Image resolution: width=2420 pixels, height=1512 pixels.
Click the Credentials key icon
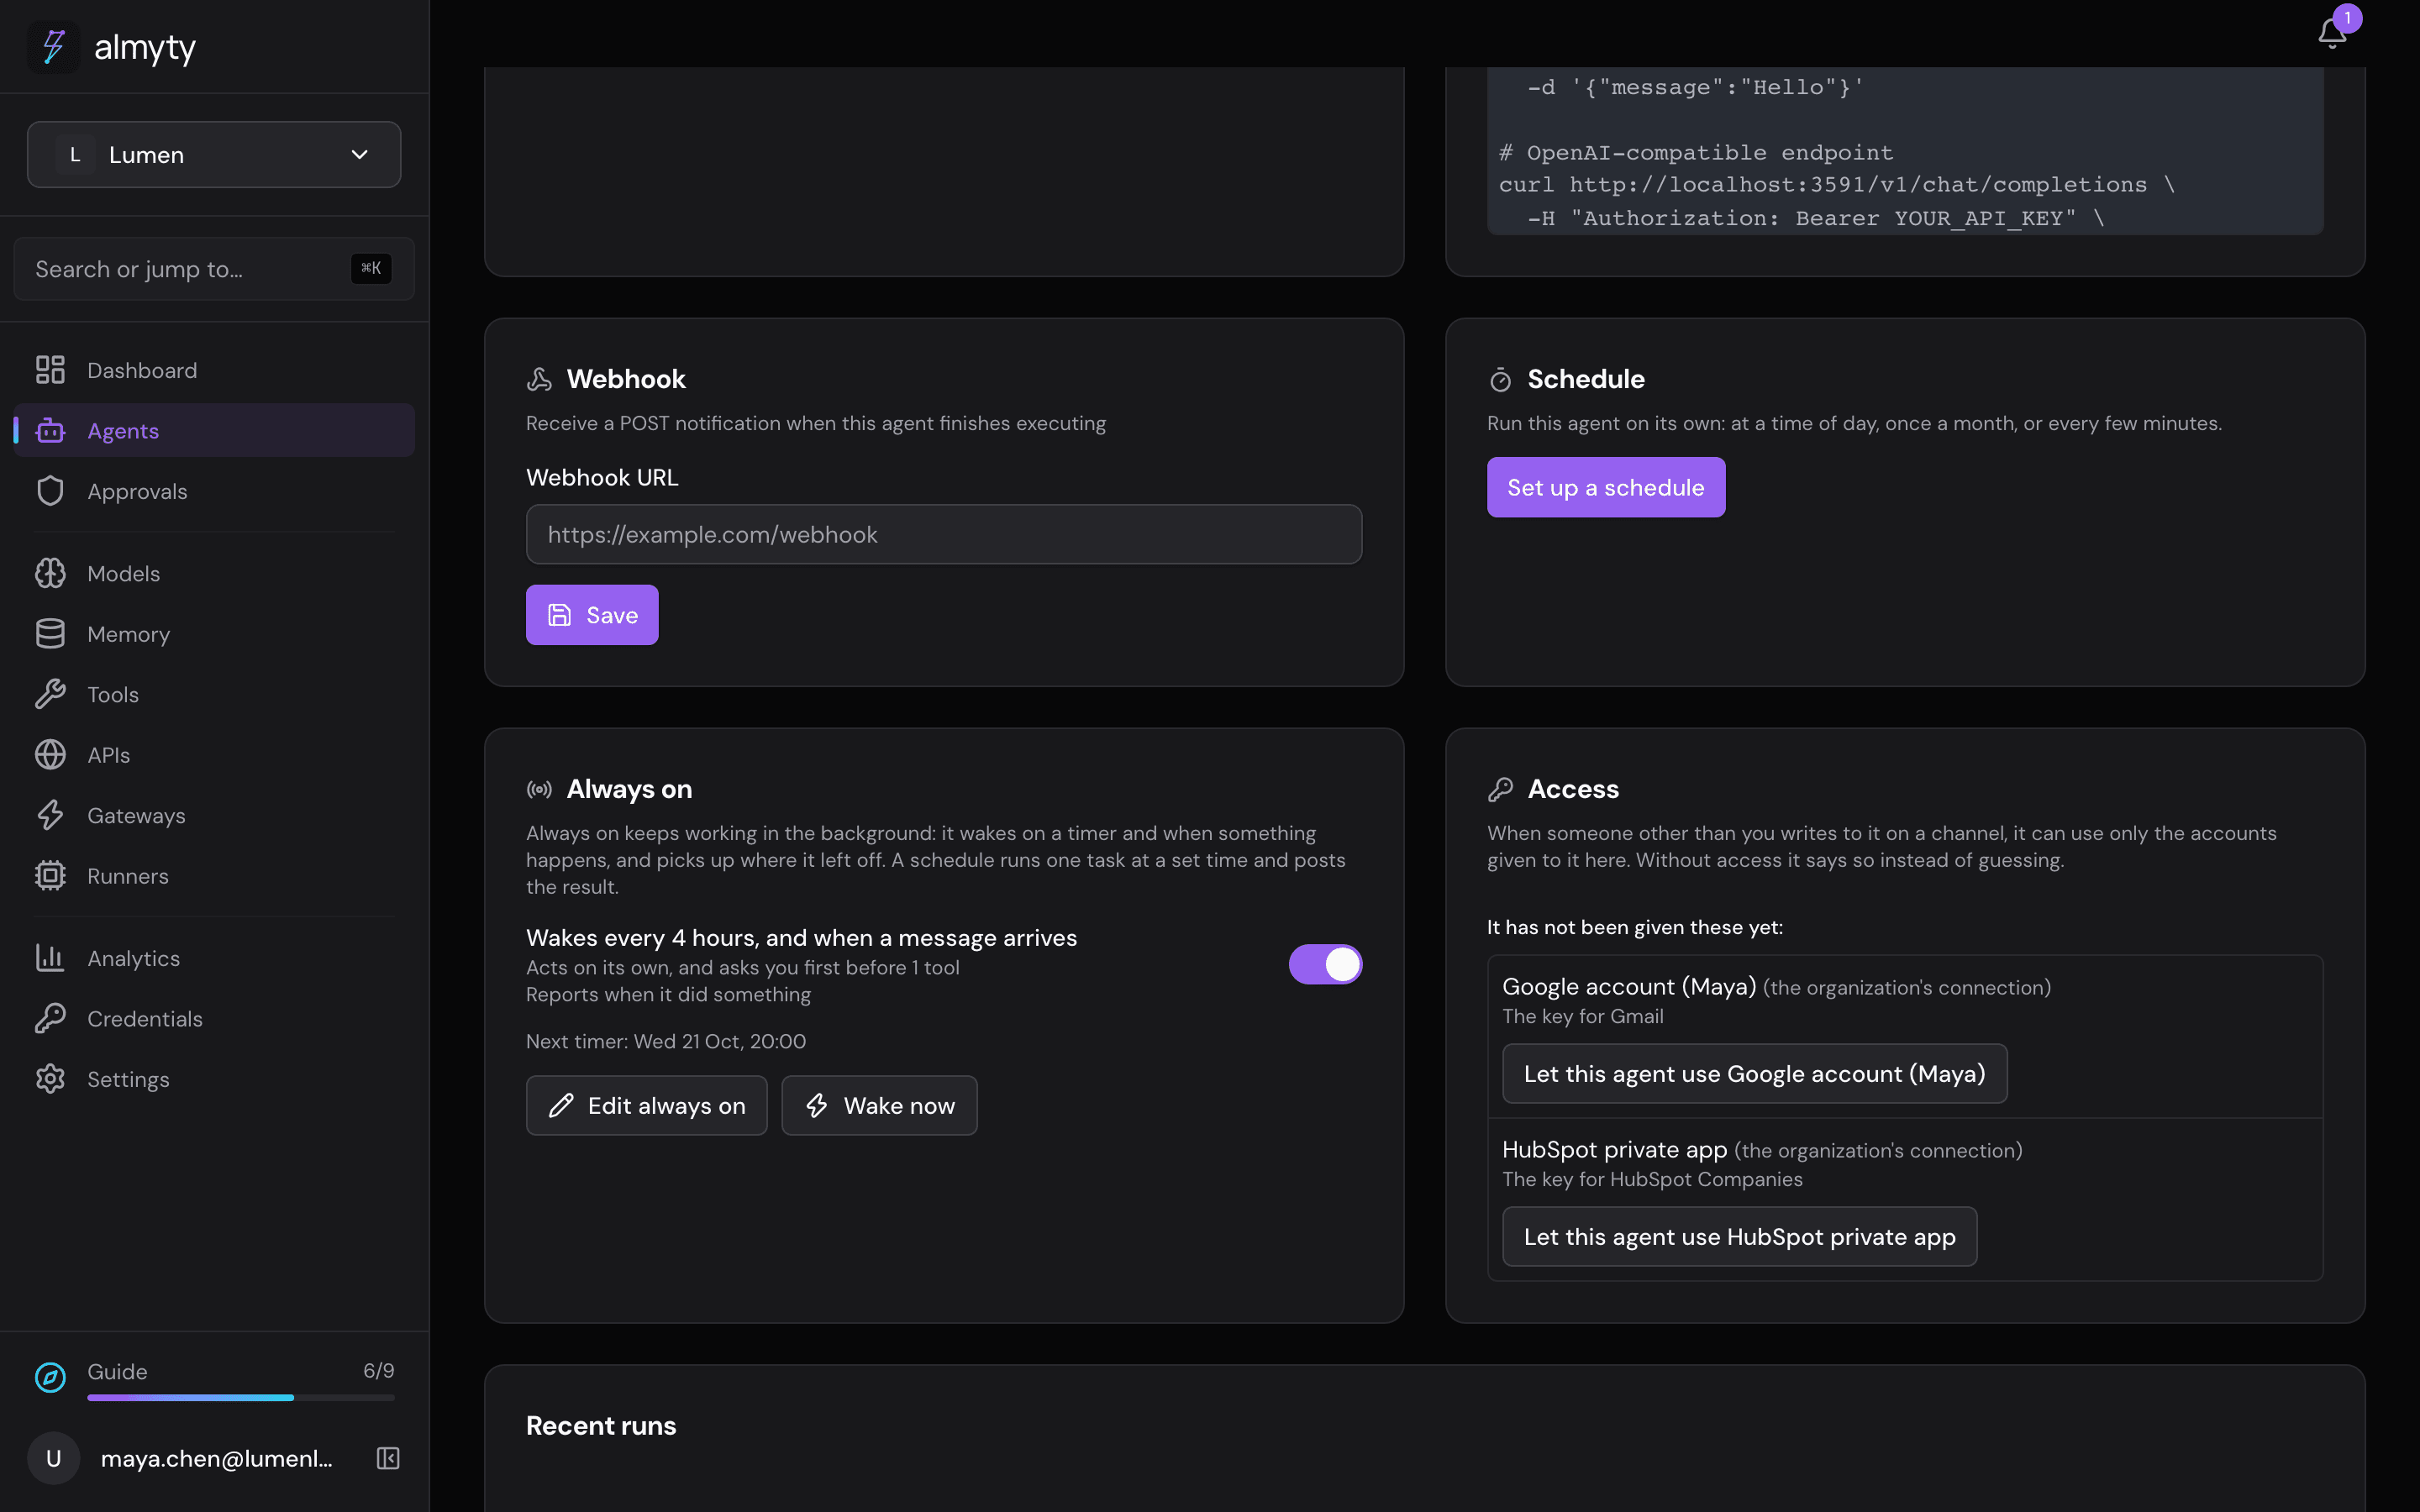pos(50,1018)
